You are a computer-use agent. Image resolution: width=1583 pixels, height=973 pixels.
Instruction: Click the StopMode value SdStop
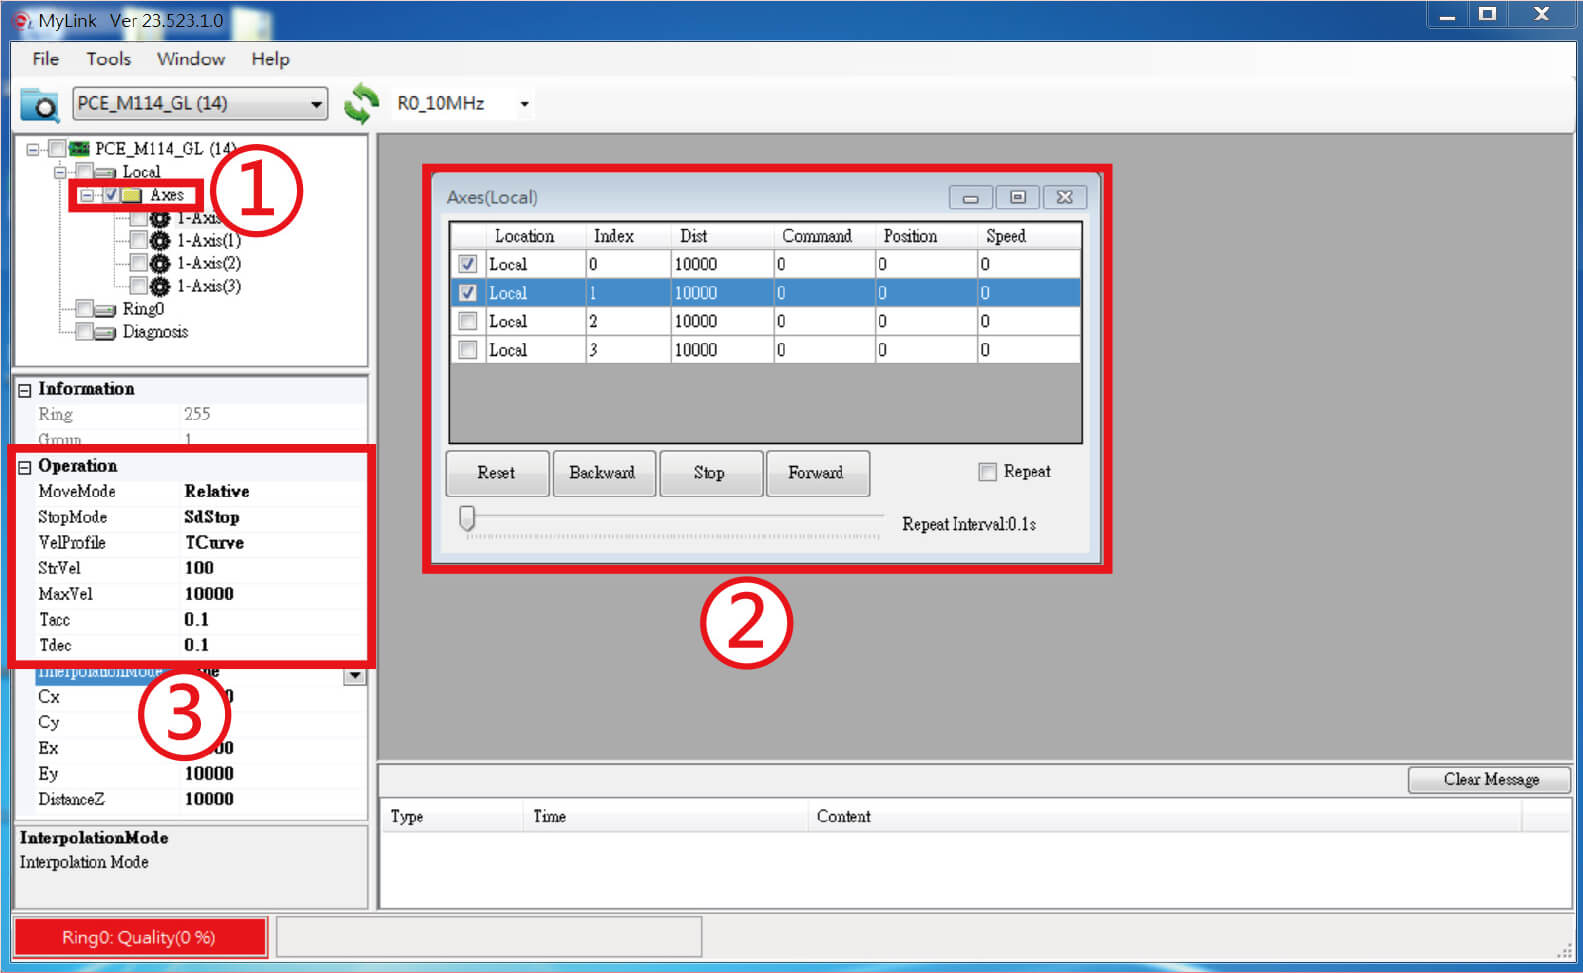click(212, 518)
